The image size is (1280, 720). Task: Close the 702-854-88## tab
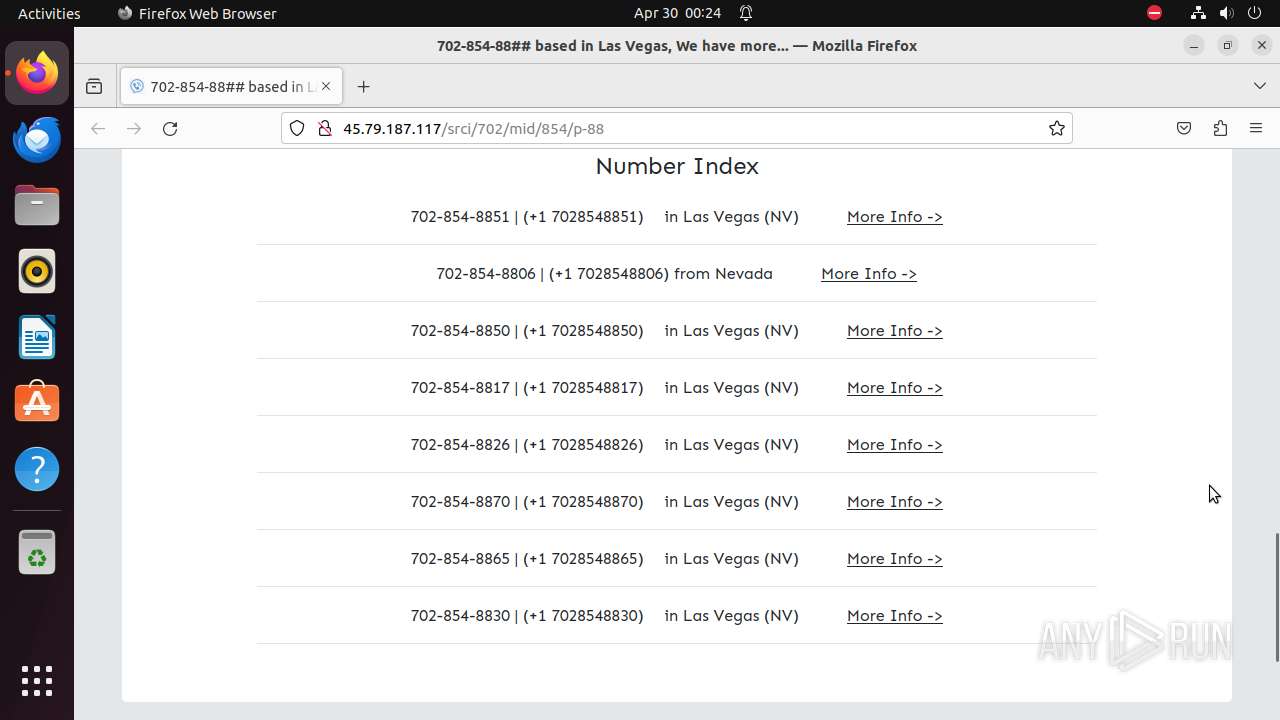326,87
